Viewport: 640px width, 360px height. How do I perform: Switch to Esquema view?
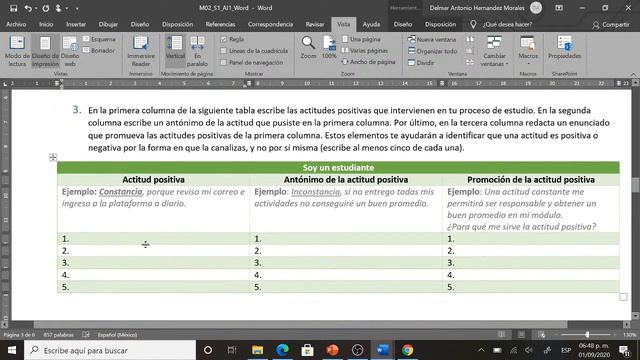(x=99, y=39)
